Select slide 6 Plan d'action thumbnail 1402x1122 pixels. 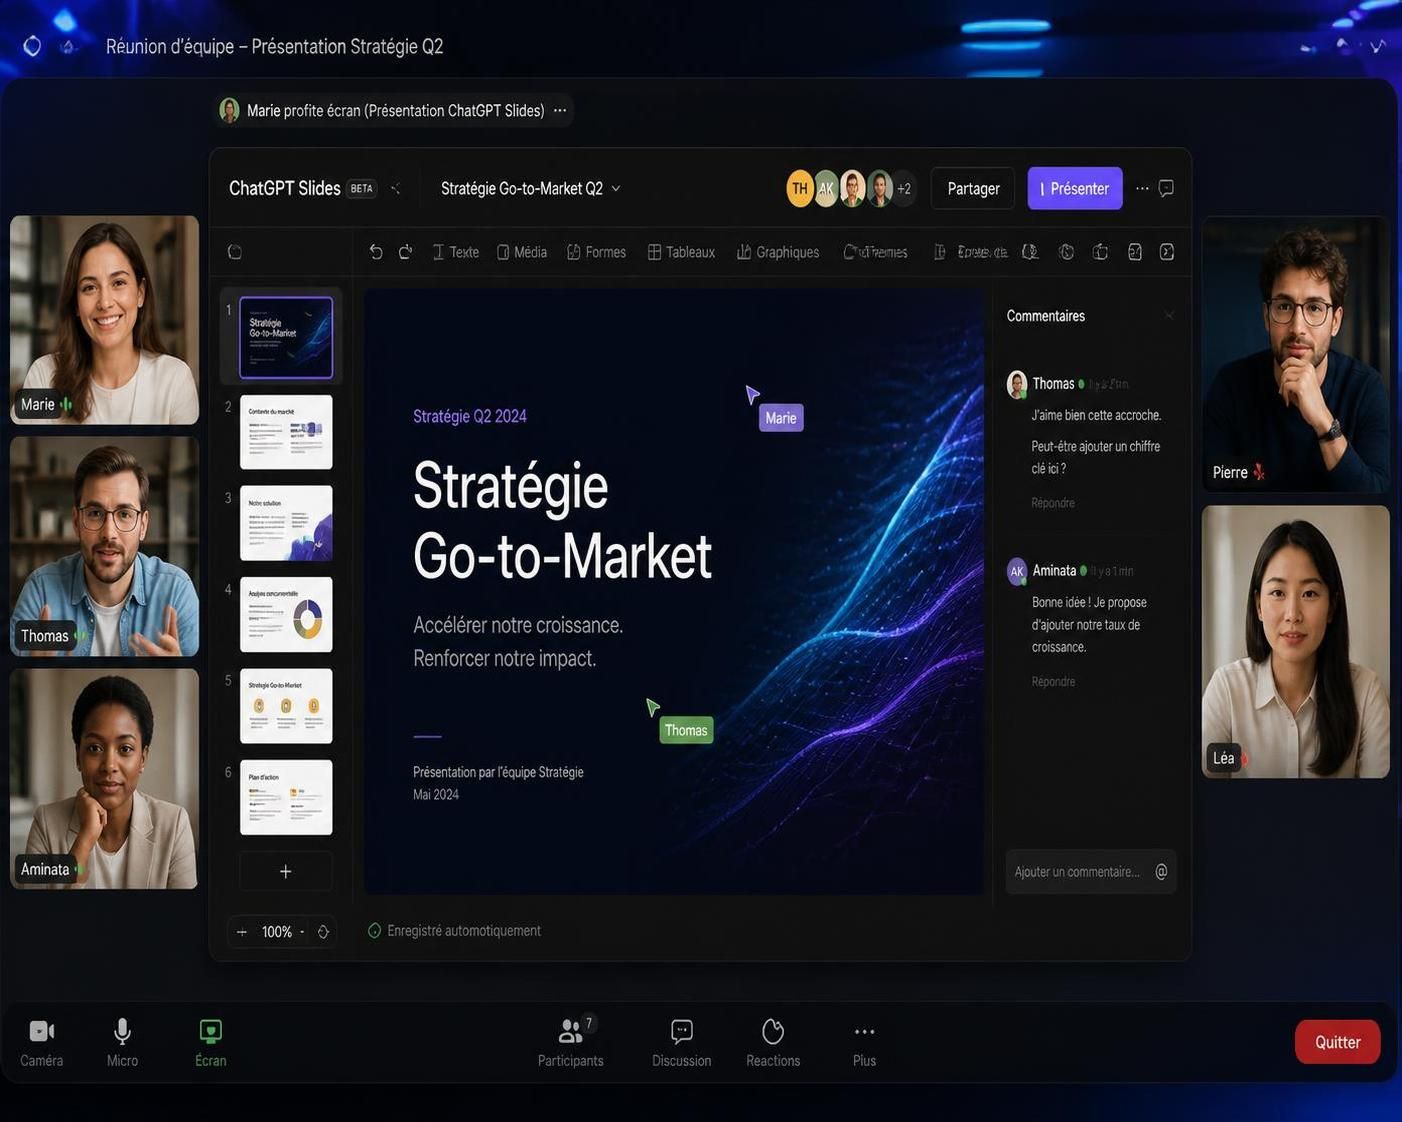(286, 797)
